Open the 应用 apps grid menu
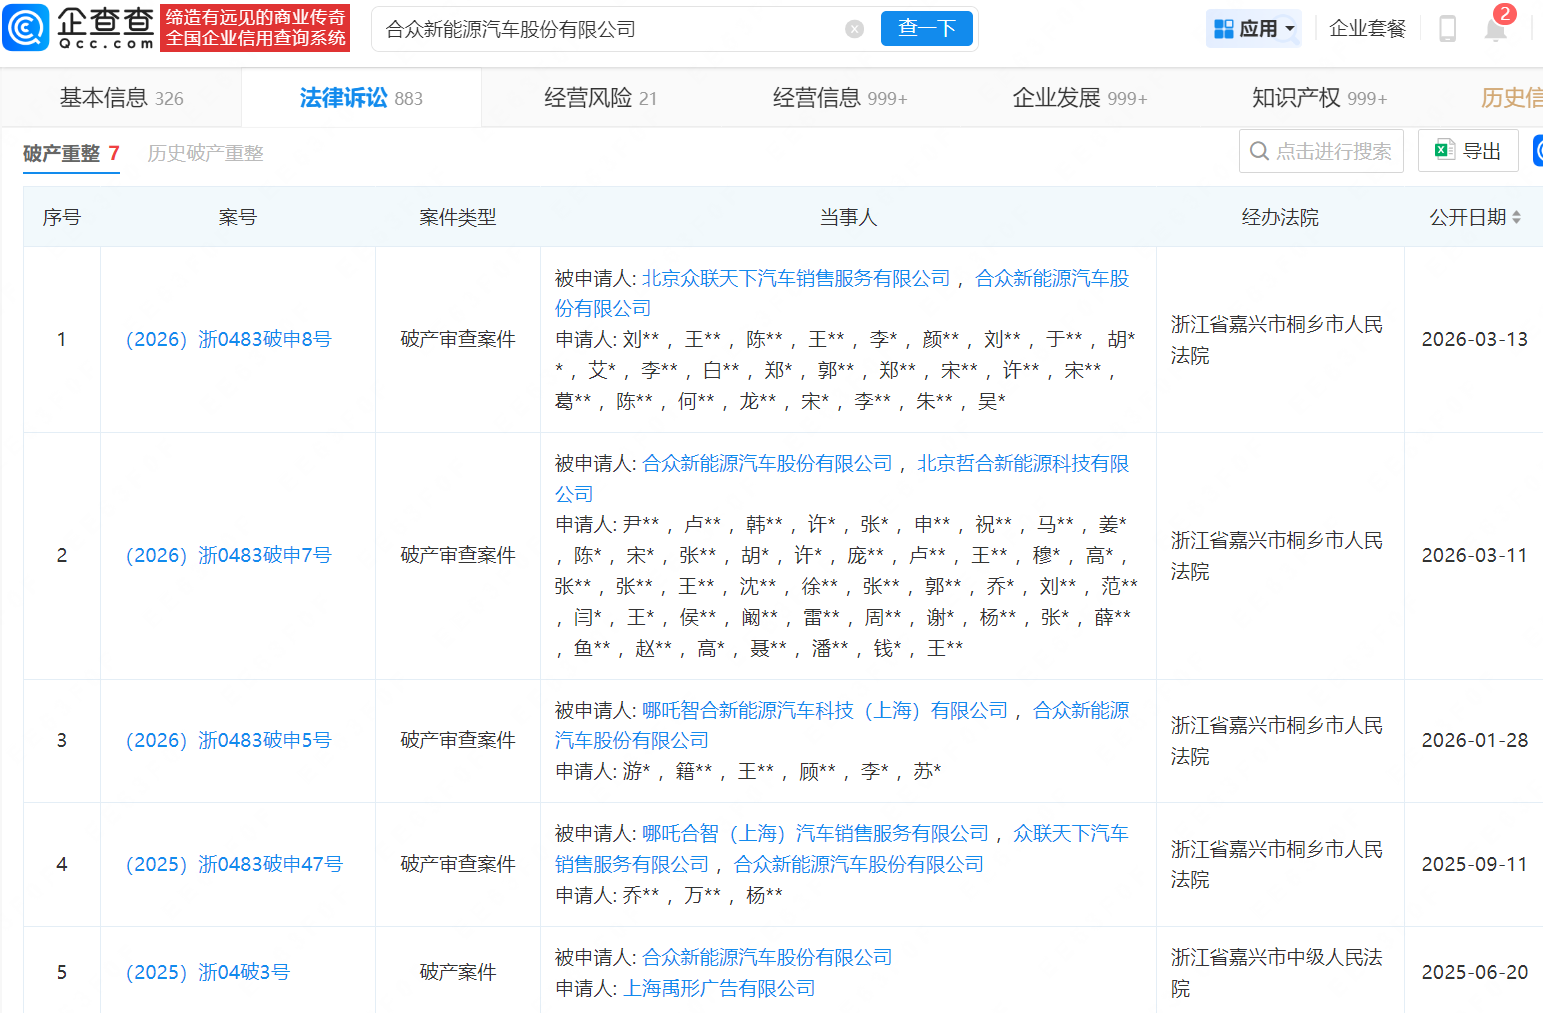The width and height of the screenshot is (1543, 1013). tap(1254, 29)
